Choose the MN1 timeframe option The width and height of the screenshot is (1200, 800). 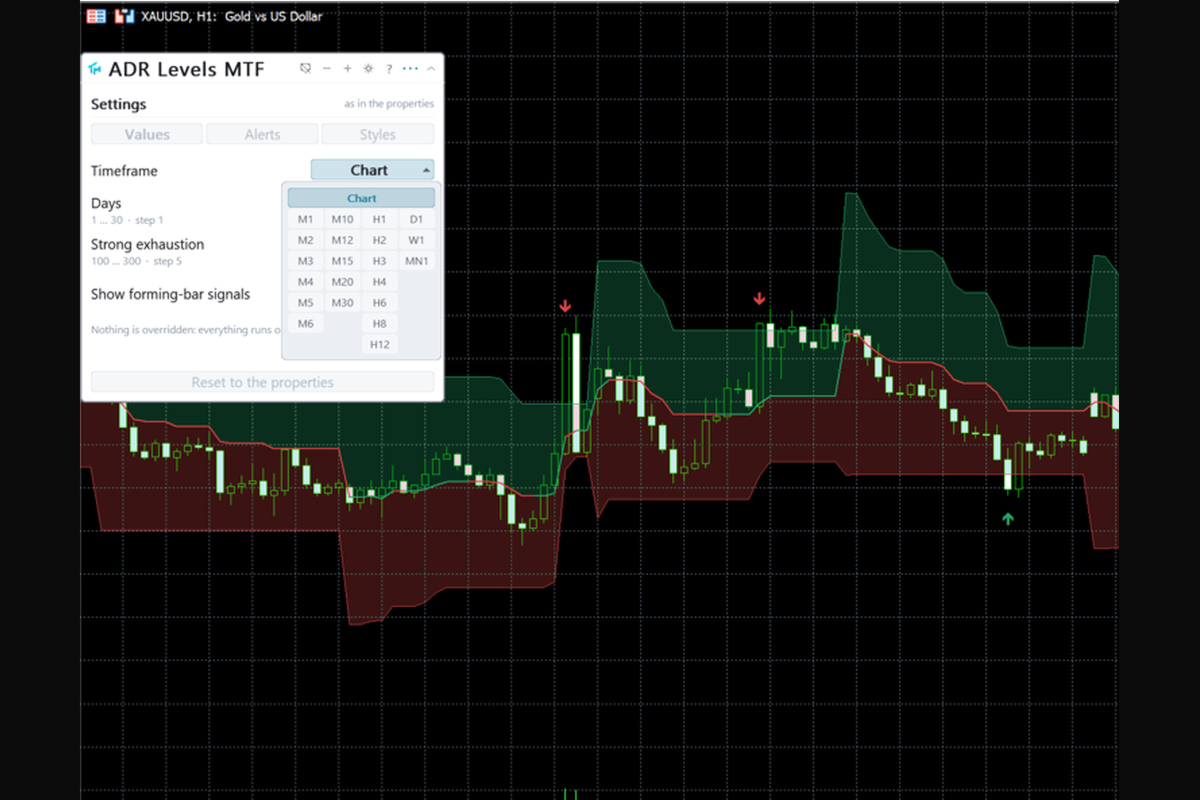pos(416,261)
